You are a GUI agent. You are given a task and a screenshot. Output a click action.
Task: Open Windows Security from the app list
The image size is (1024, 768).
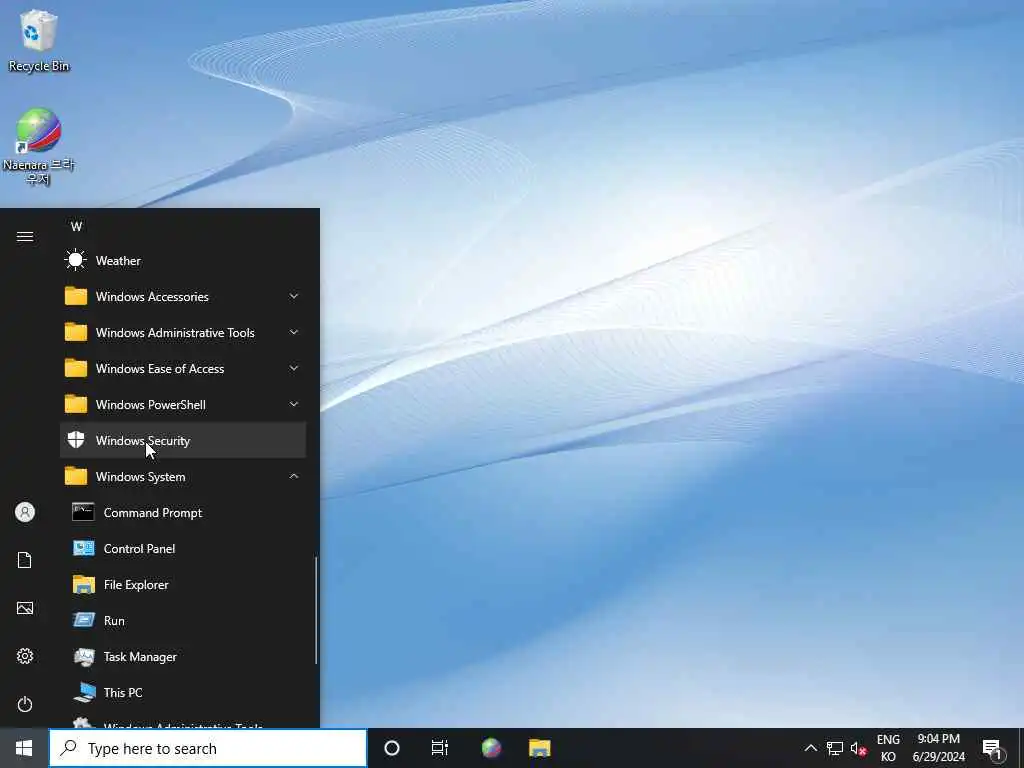coord(183,441)
